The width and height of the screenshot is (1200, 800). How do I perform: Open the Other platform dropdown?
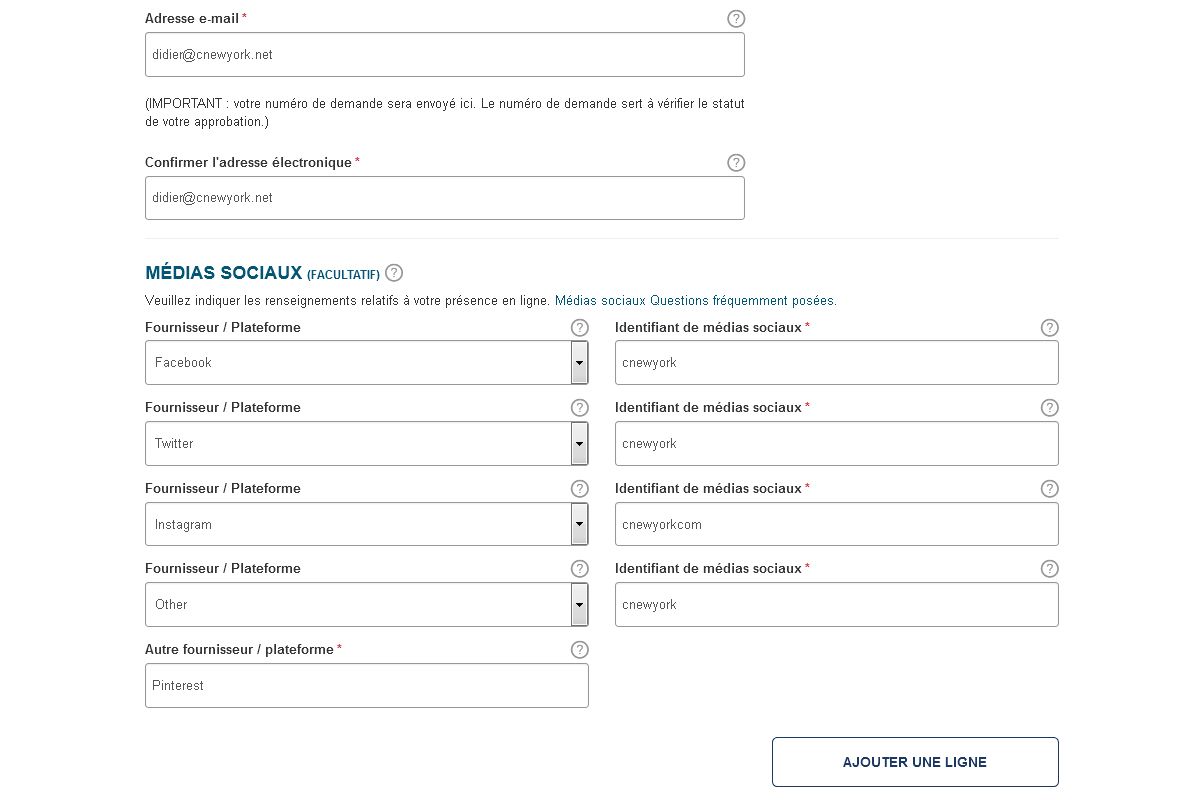579,604
